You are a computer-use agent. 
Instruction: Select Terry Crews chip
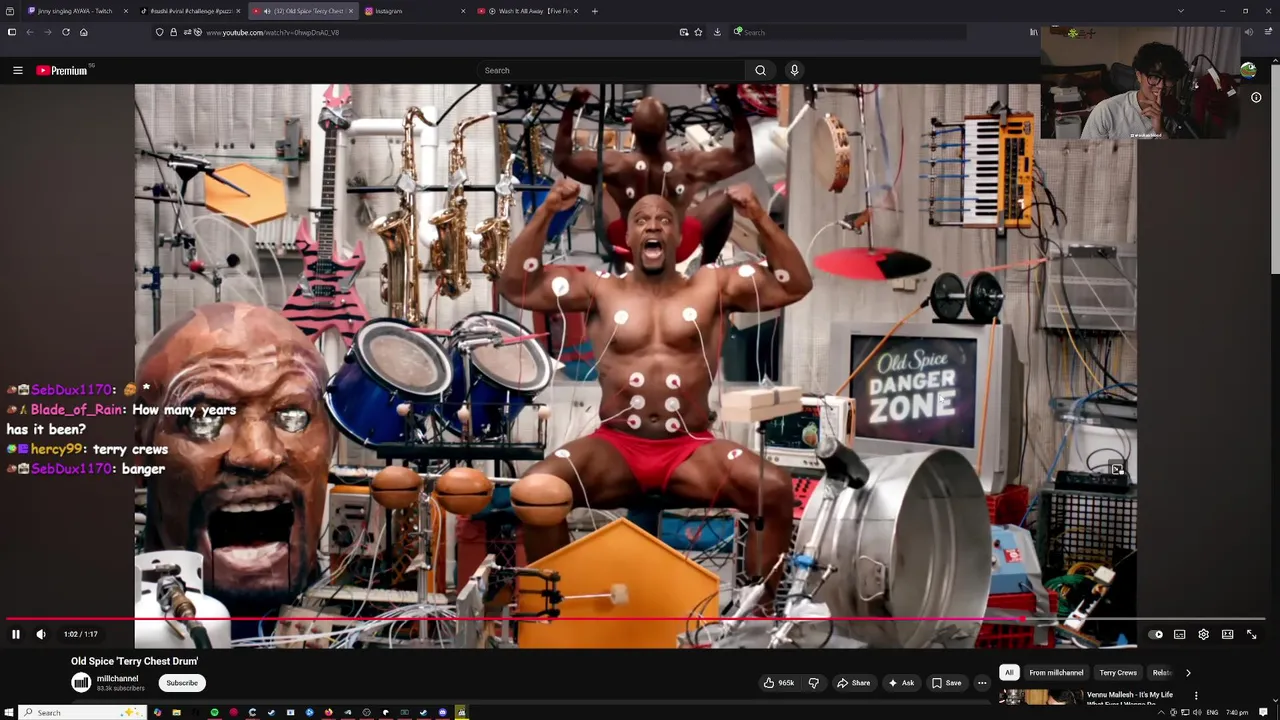(x=1118, y=673)
